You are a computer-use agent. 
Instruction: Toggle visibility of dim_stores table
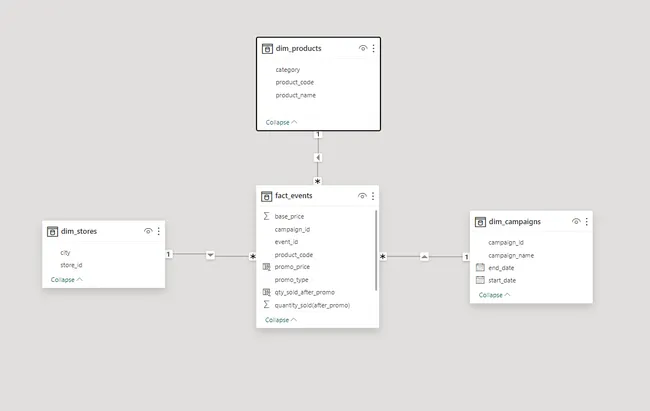click(148, 231)
